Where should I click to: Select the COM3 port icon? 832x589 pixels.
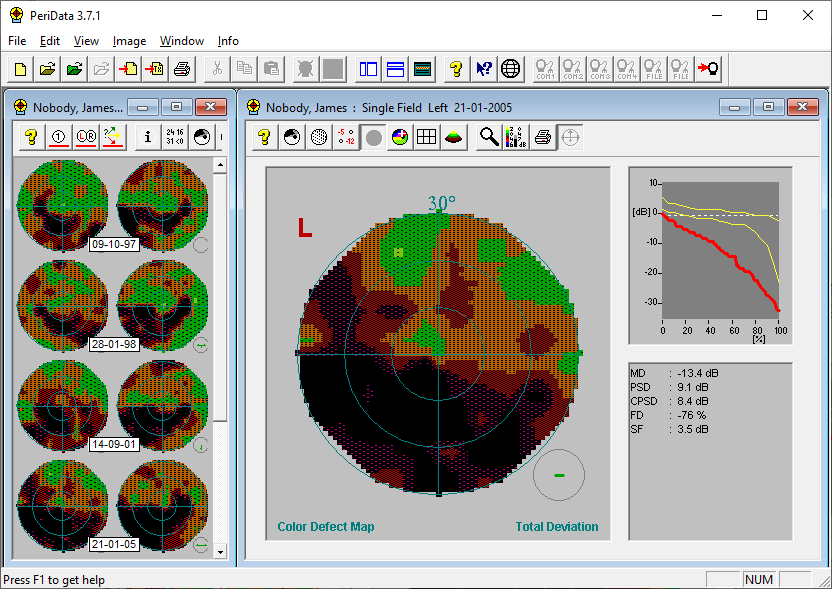coord(600,69)
